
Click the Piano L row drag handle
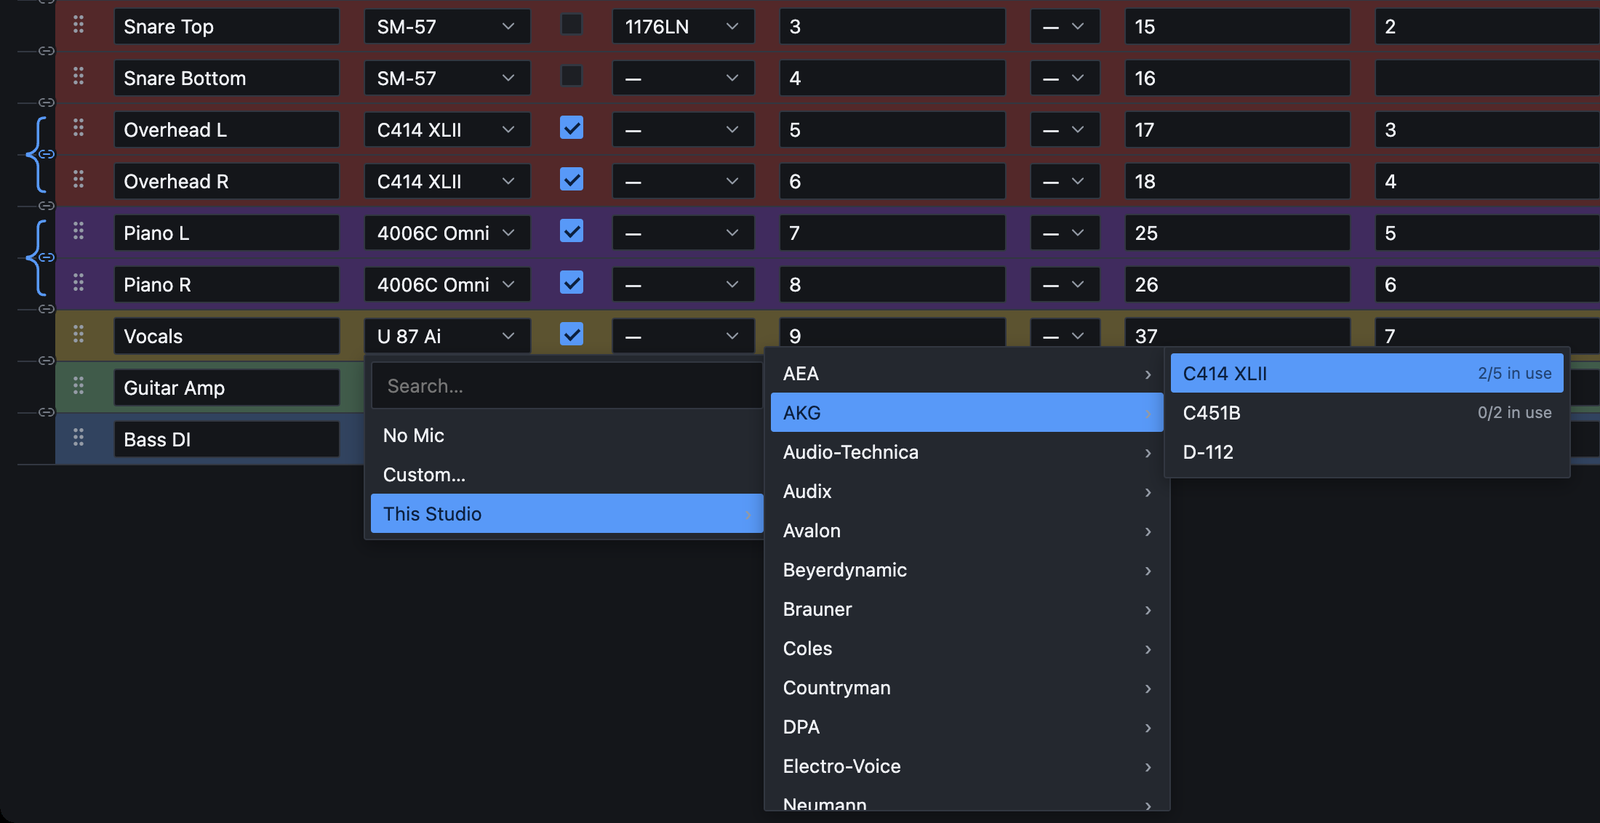78,231
